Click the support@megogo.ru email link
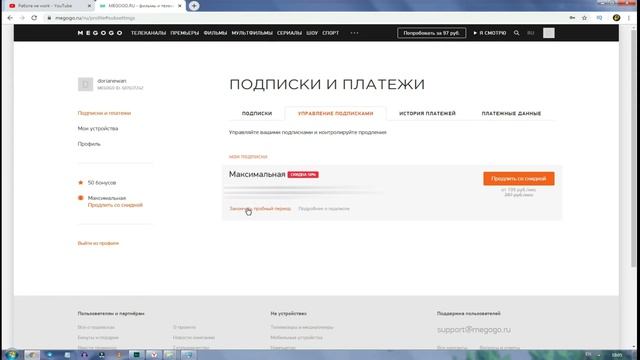 point(473,330)
